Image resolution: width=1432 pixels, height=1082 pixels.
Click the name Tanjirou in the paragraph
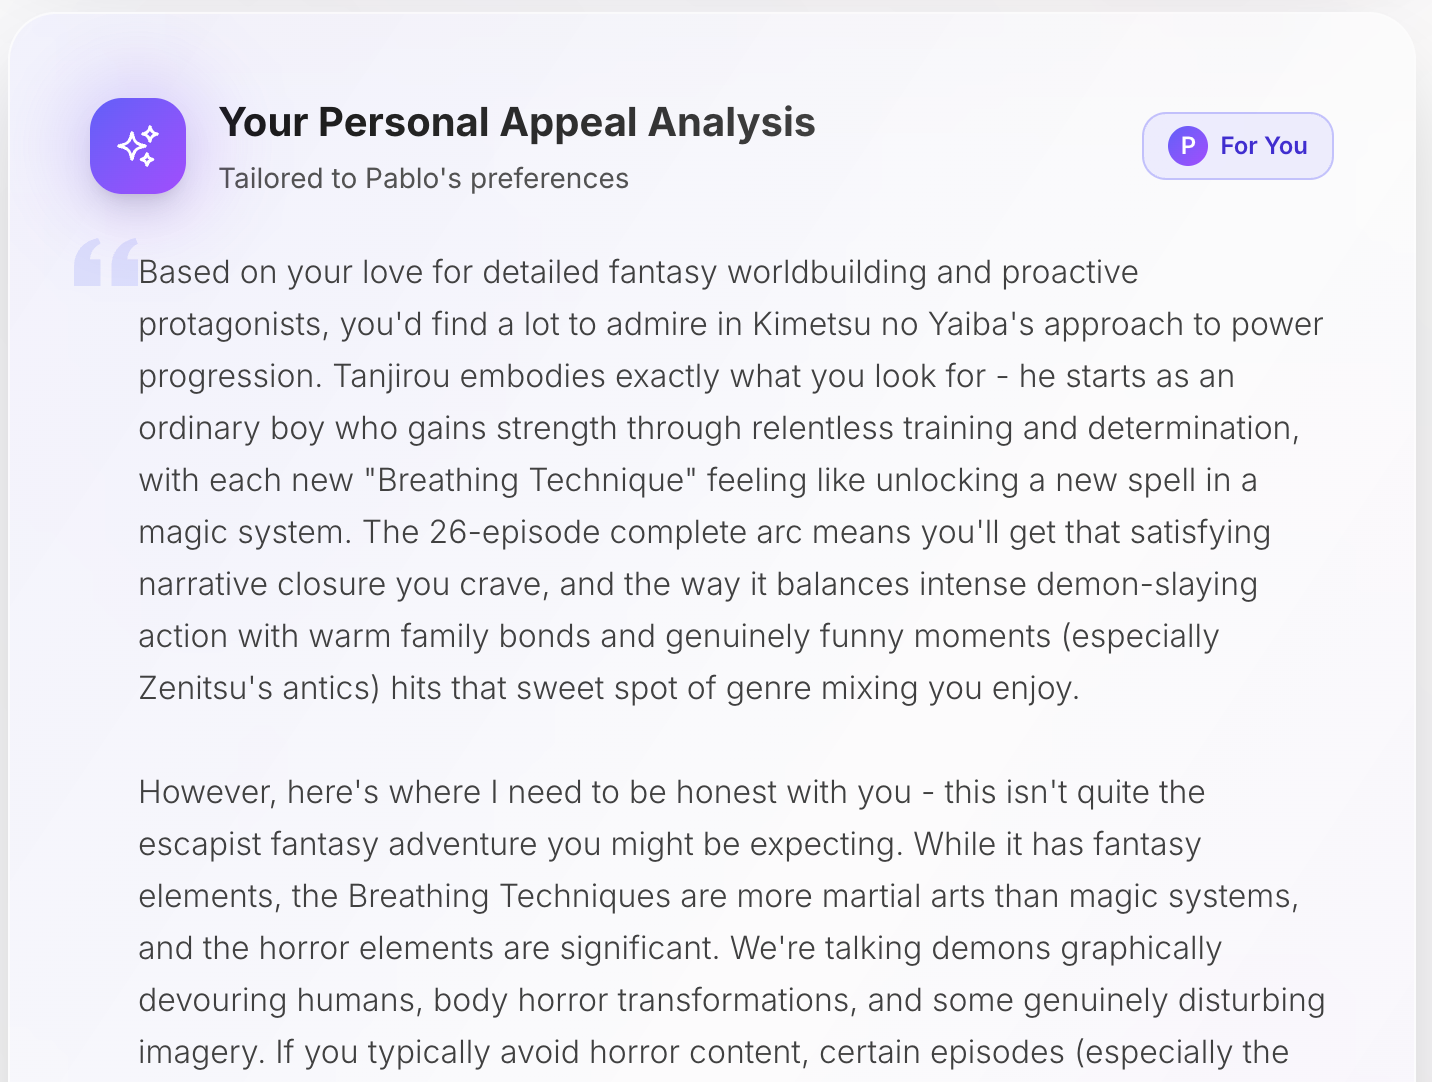pyautogui.click(x=391, y=376)
